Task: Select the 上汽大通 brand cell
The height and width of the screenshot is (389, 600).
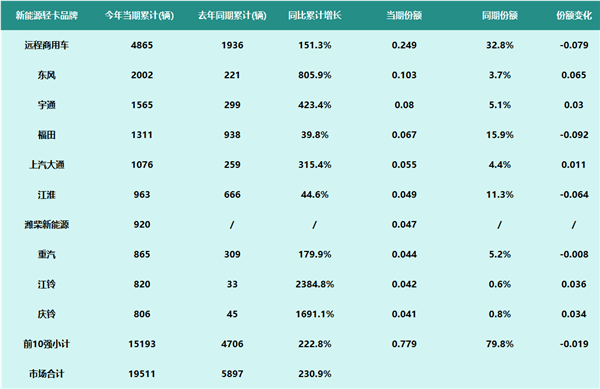Action: tap(47, 164)
